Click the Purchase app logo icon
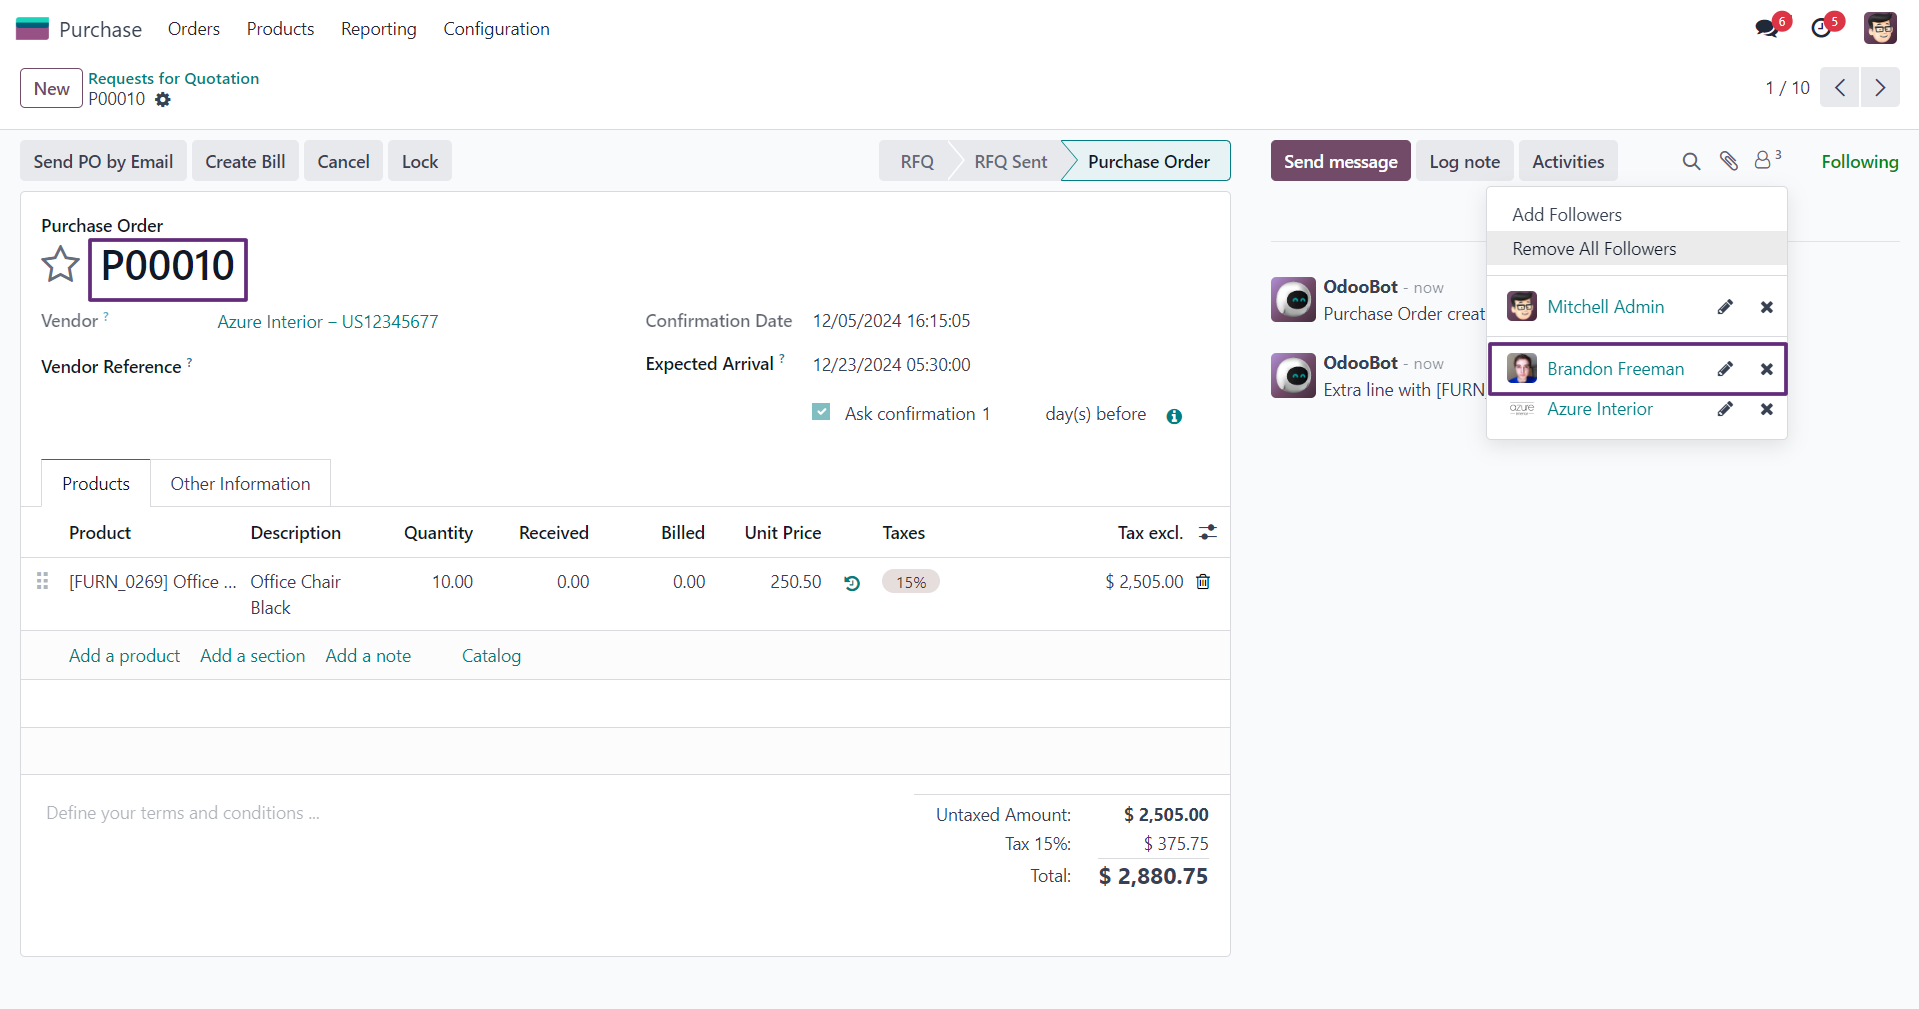 point(32,29)
